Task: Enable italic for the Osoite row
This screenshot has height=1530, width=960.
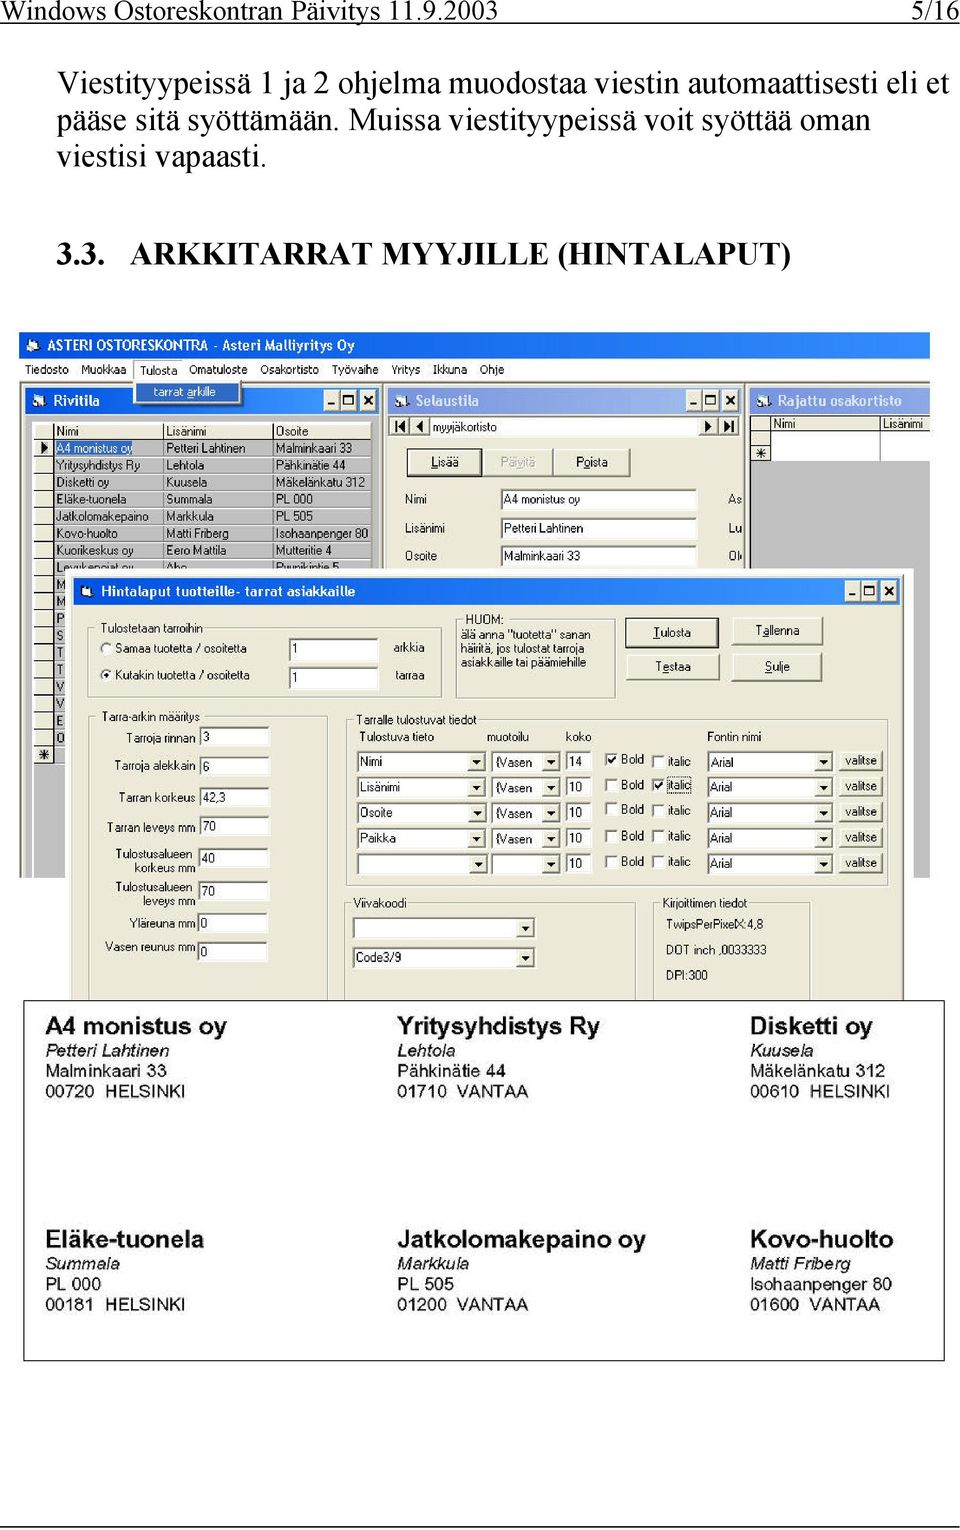Action: [658, 811]
